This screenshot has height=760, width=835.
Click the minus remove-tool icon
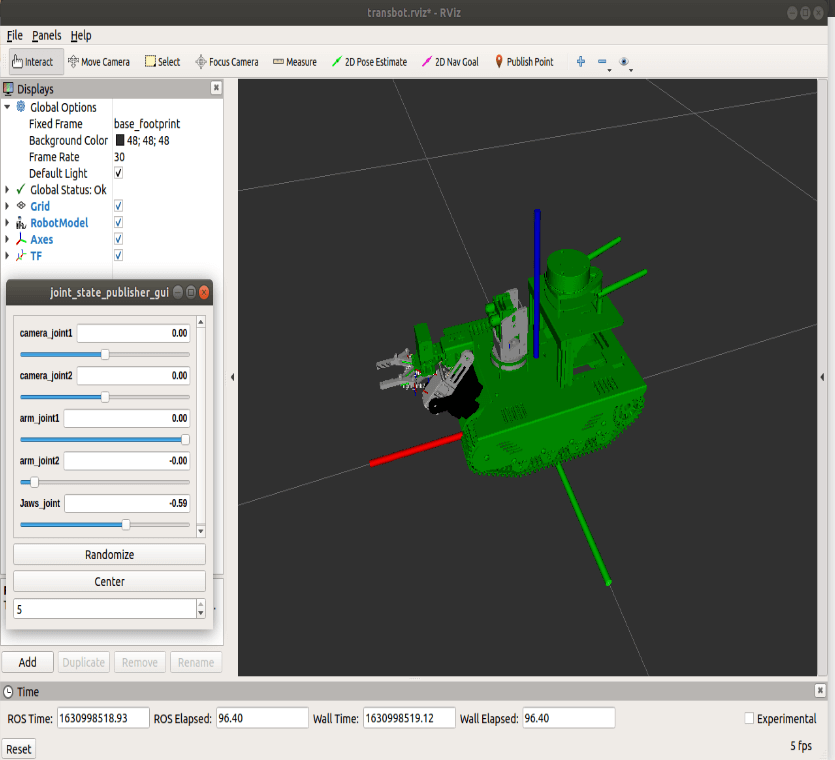tap(602, 62)
